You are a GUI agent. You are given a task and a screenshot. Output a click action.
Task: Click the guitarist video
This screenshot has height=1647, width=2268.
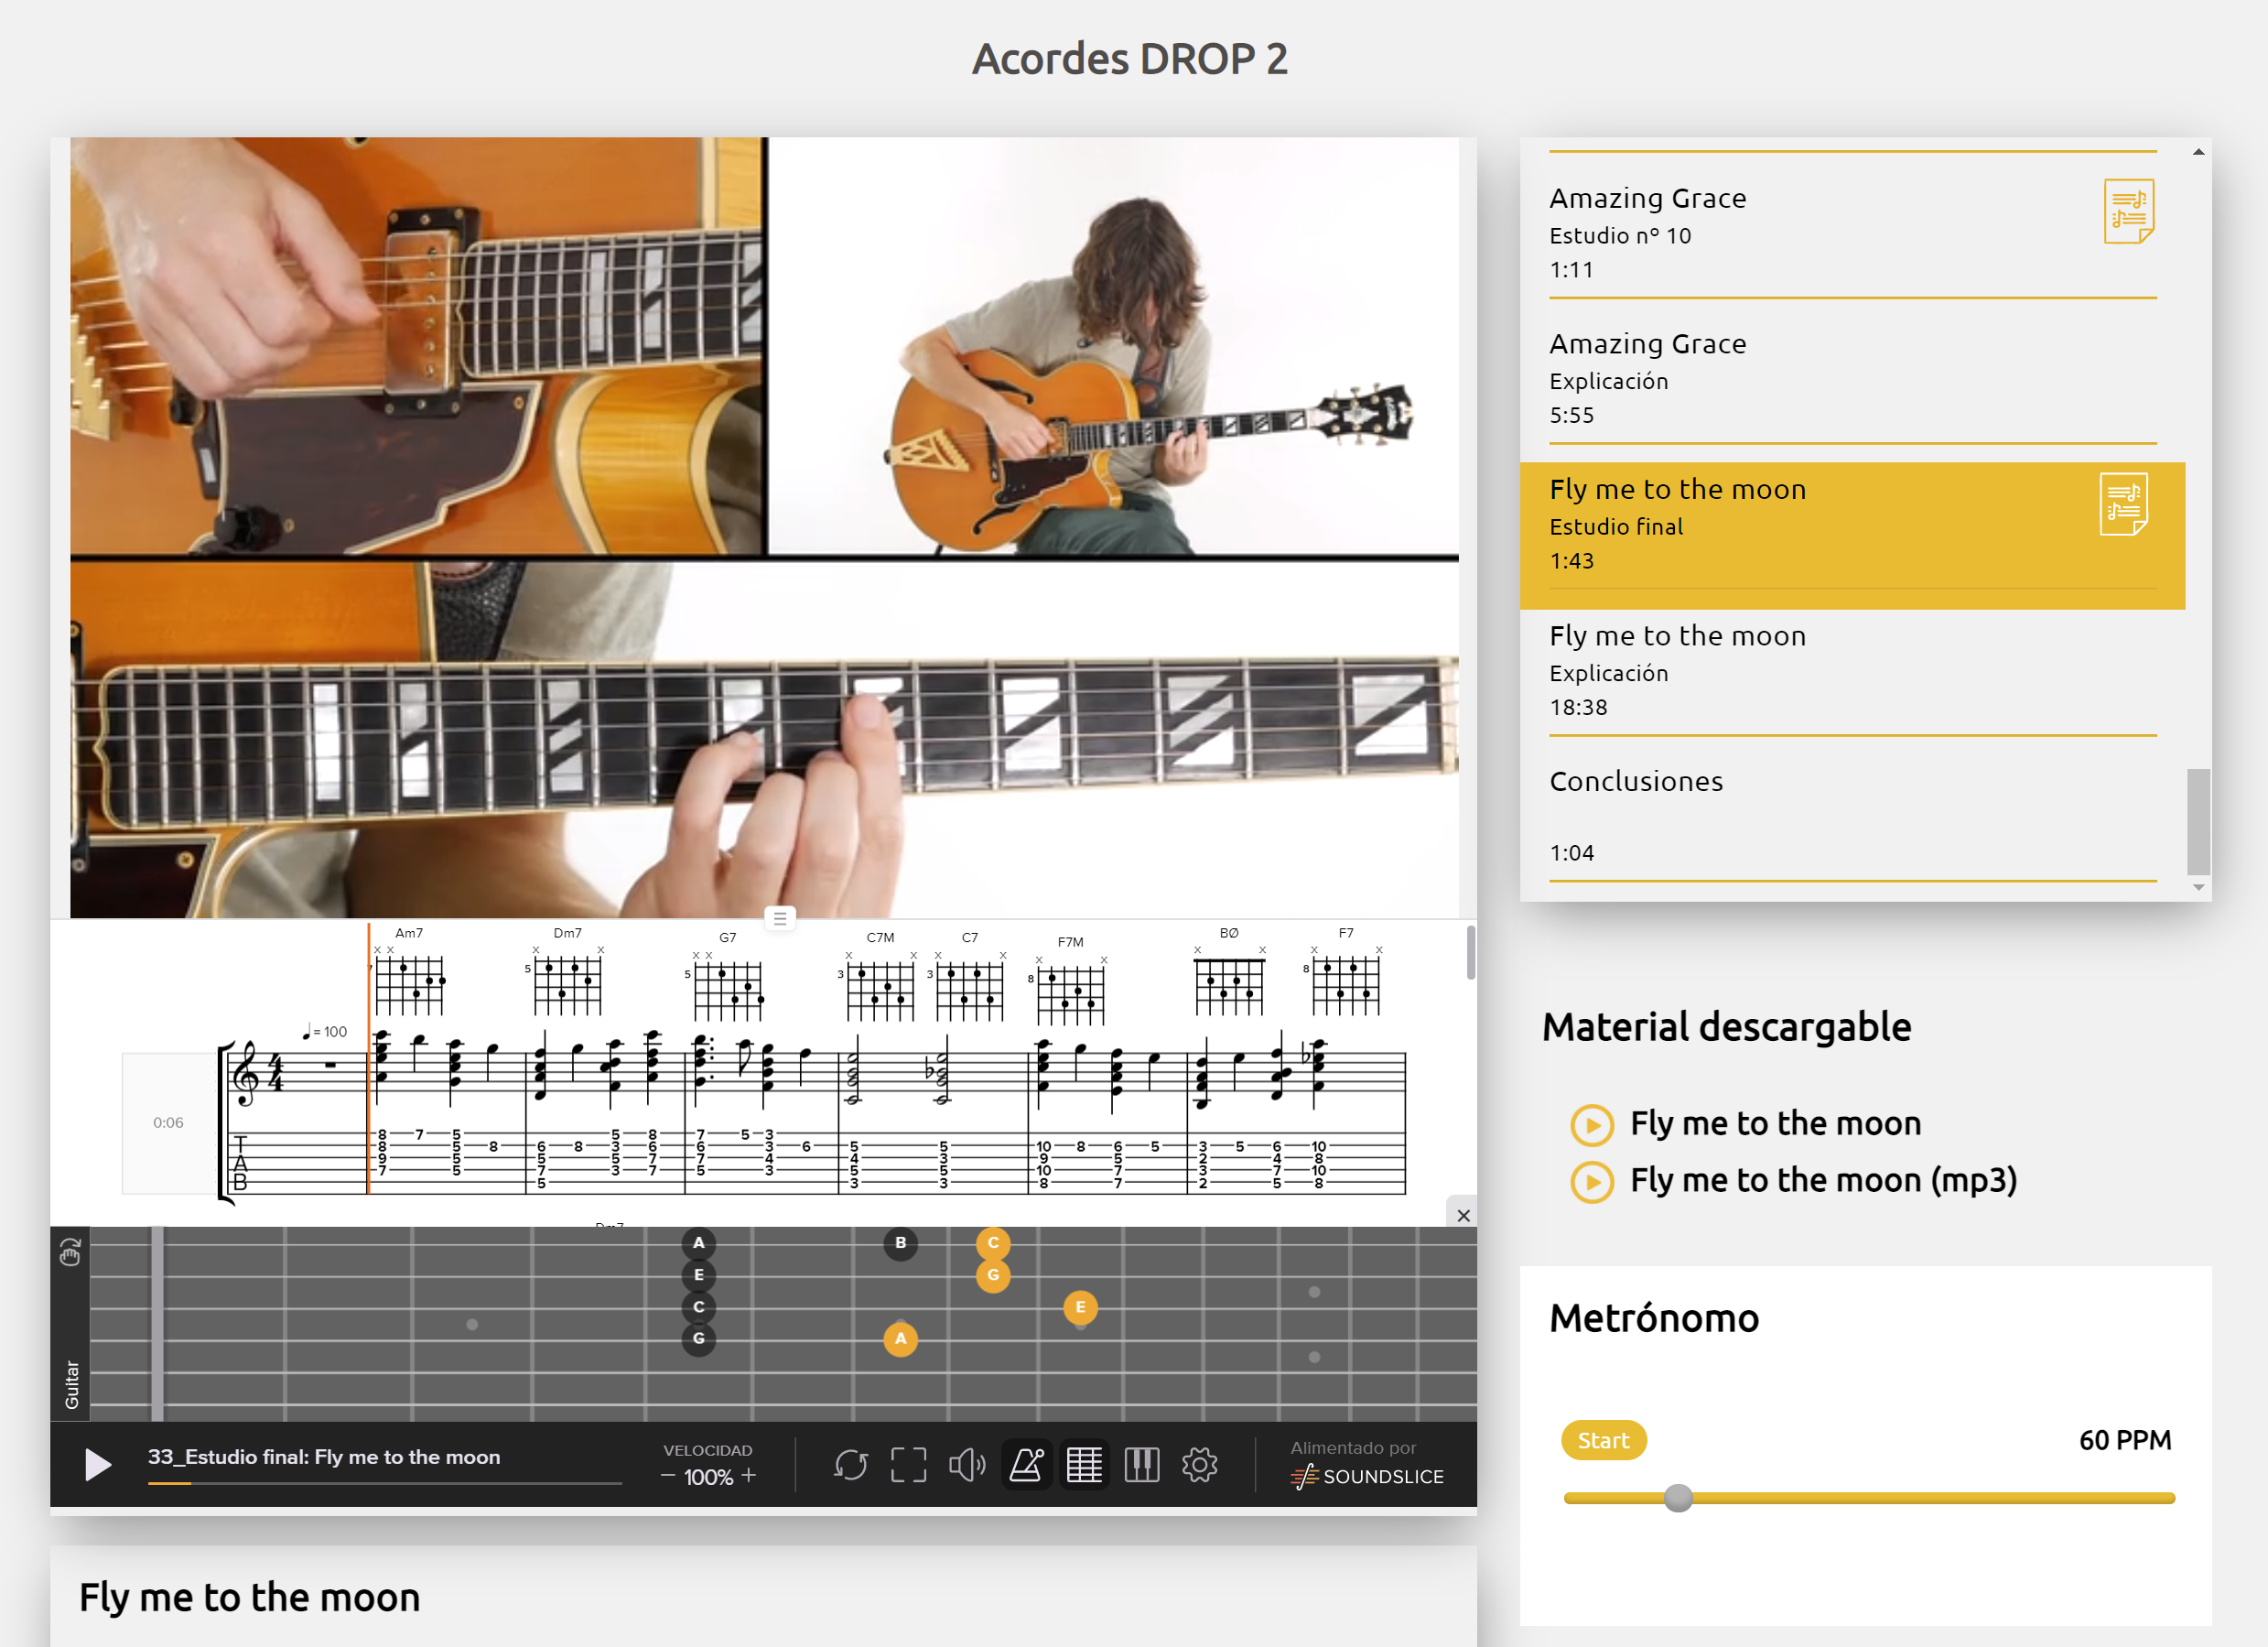764,527
